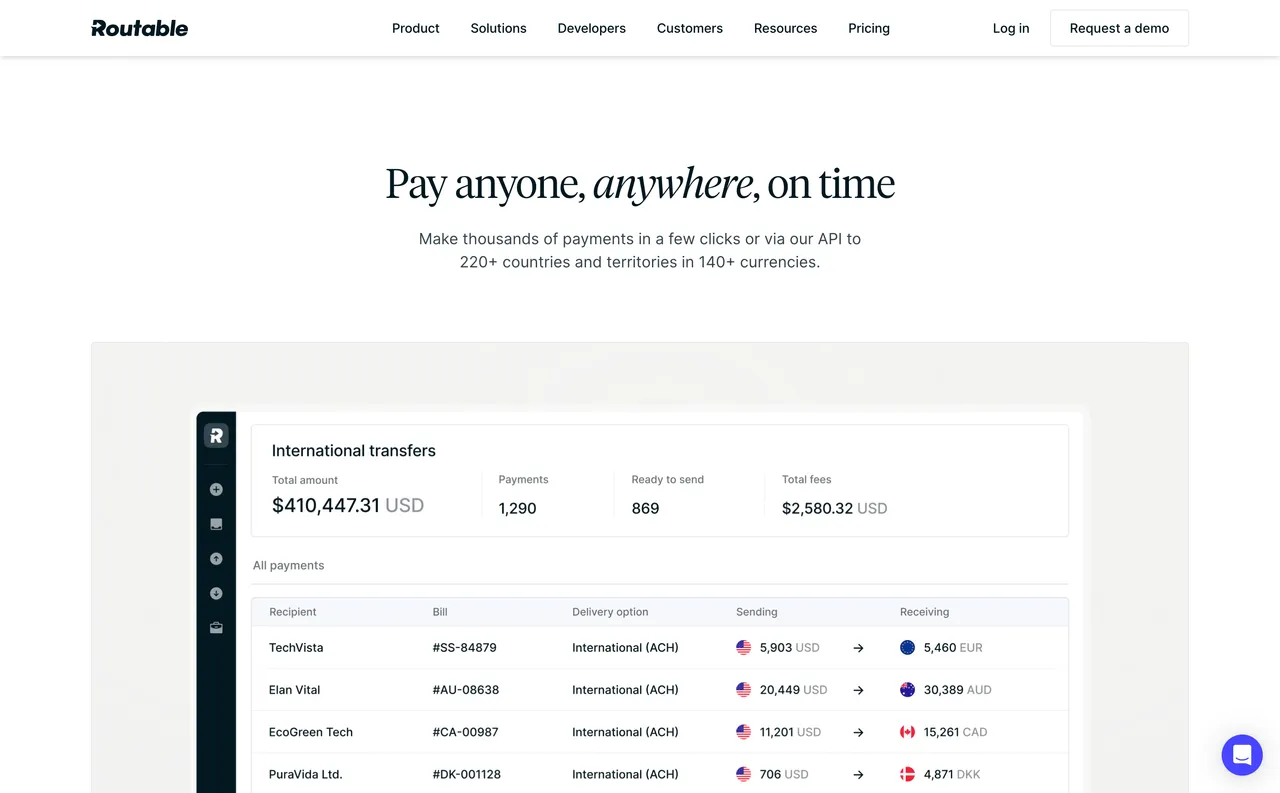Select the All payments view
Viewport: 1280px width, 793px height.
click(x=288, y=565)
